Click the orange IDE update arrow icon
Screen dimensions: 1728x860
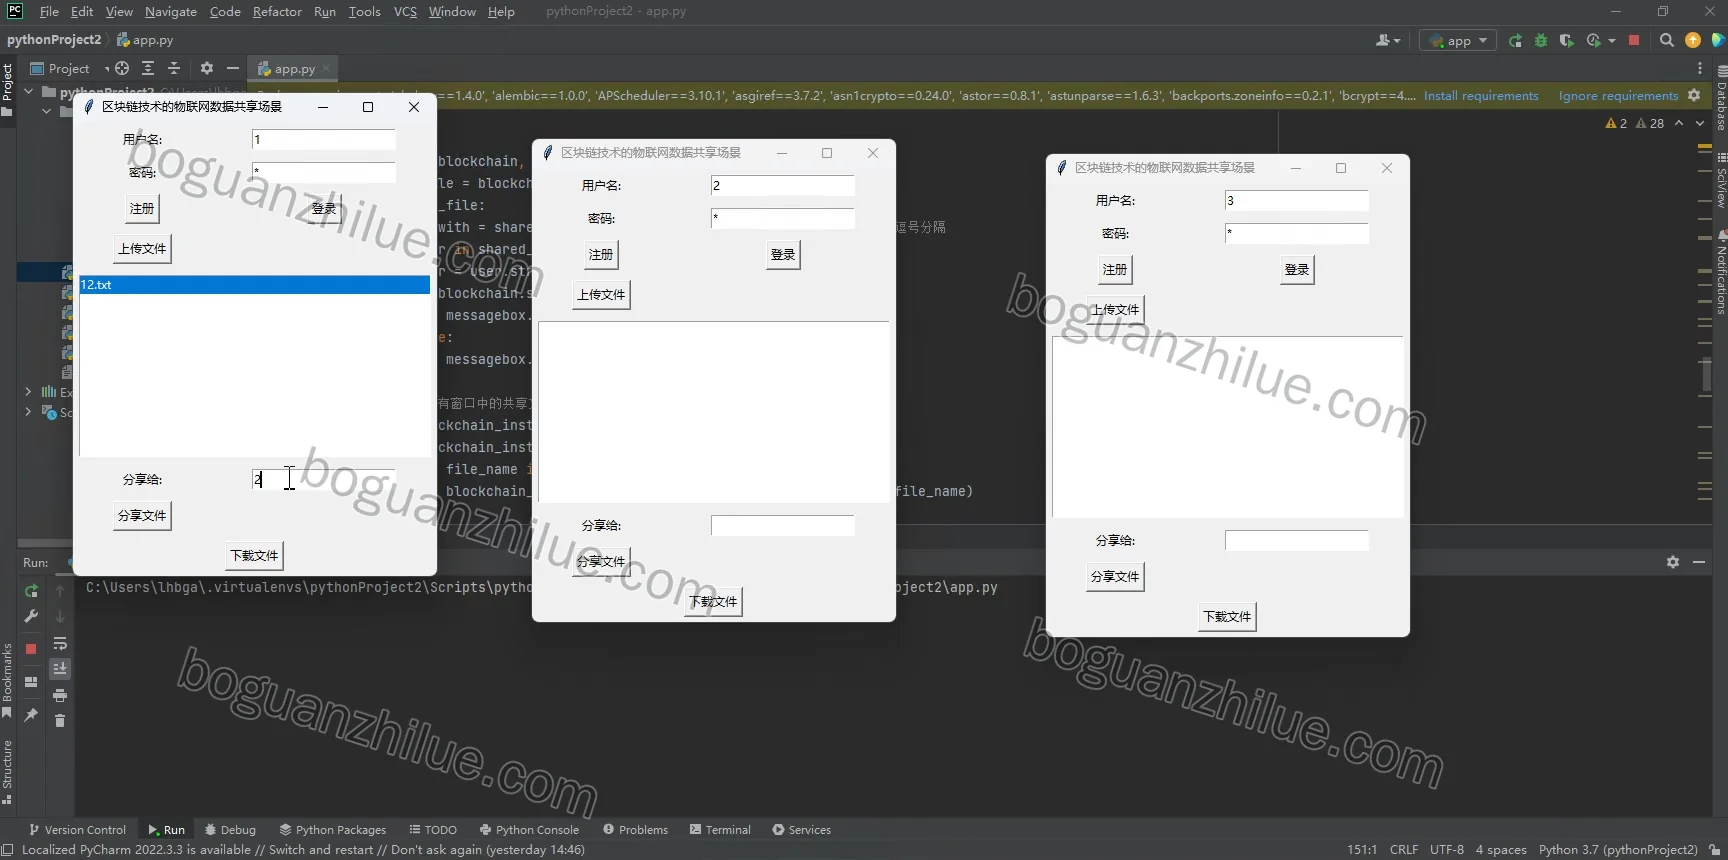click(x=1693, y=41)
